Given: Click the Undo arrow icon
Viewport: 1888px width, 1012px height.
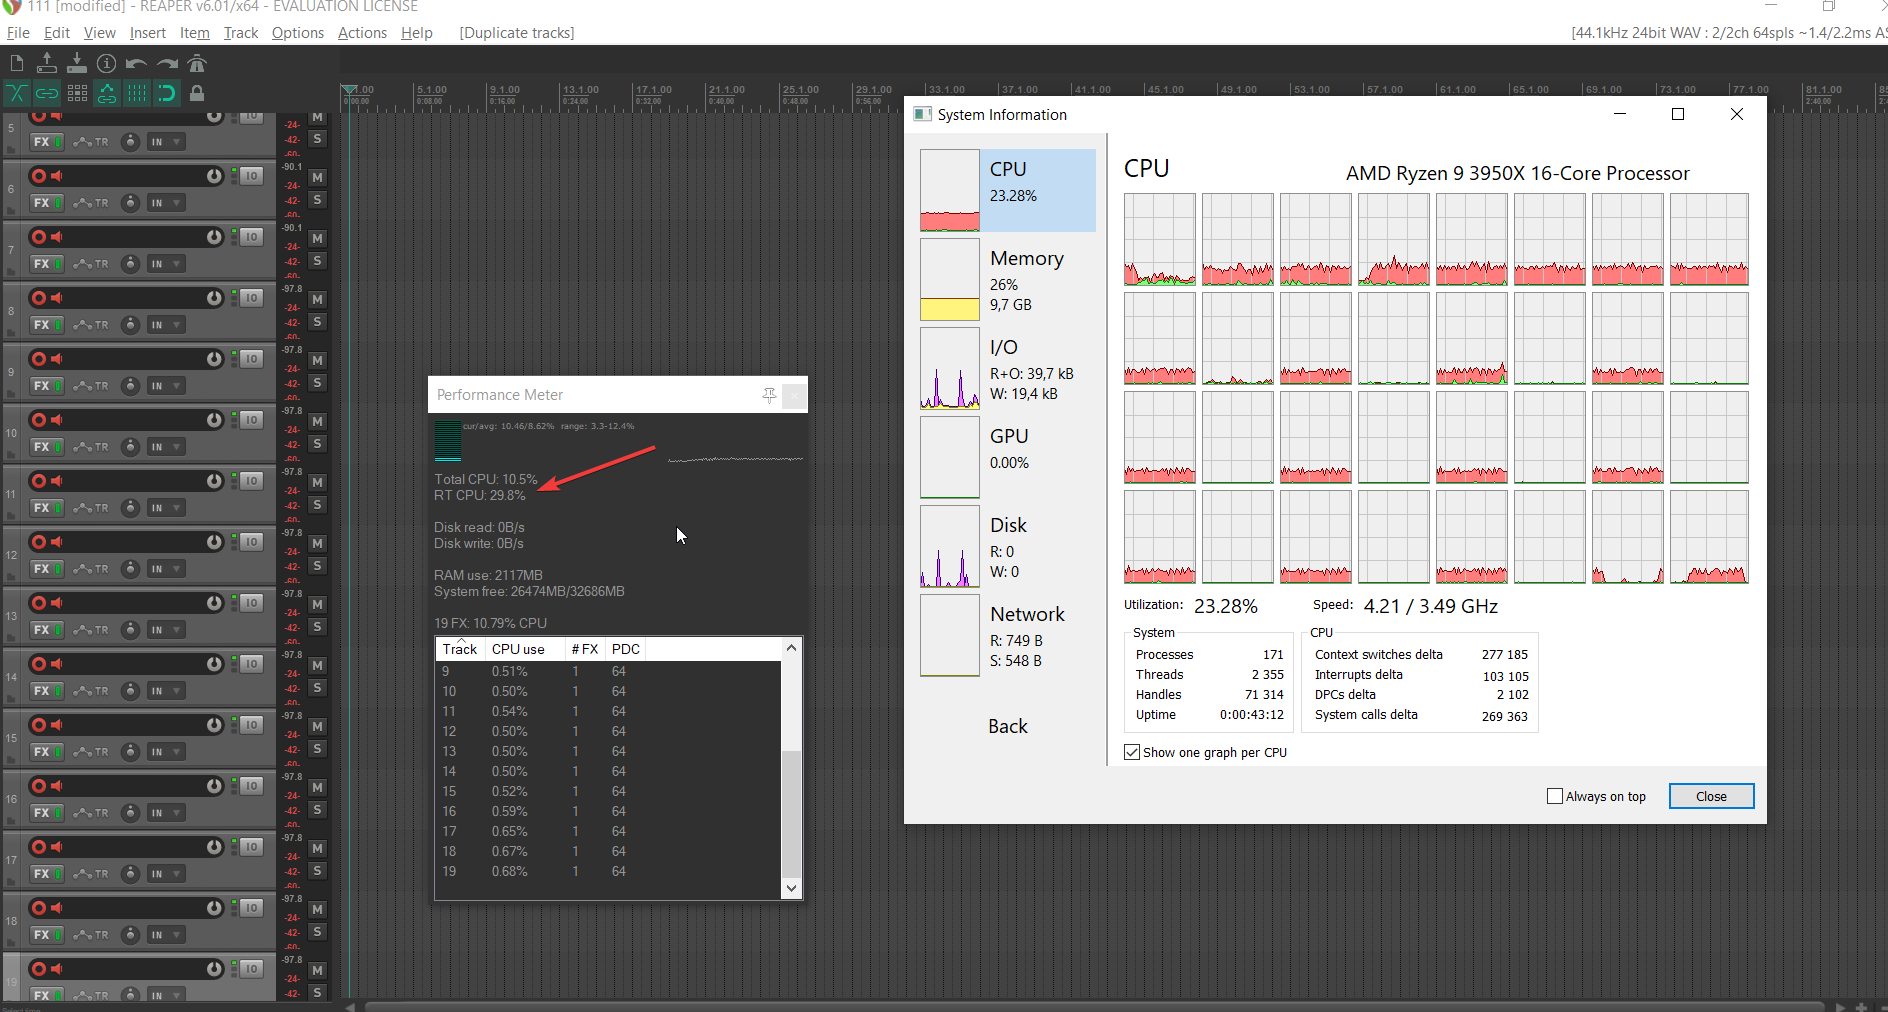Looking at the screenshot, I should tap(137, 64).
